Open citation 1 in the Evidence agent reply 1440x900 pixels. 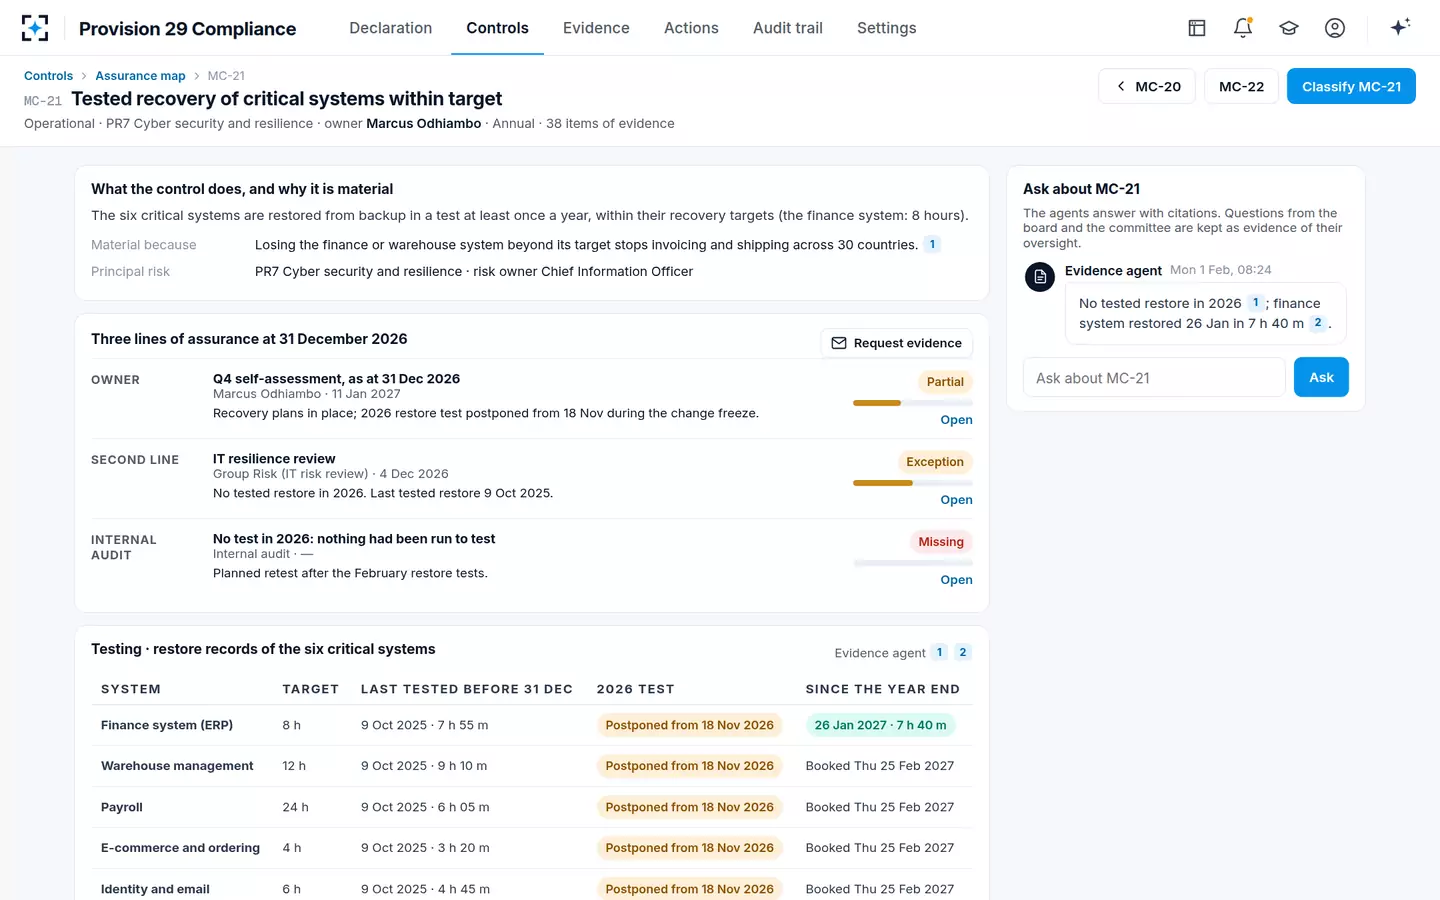click(1256, 303)
